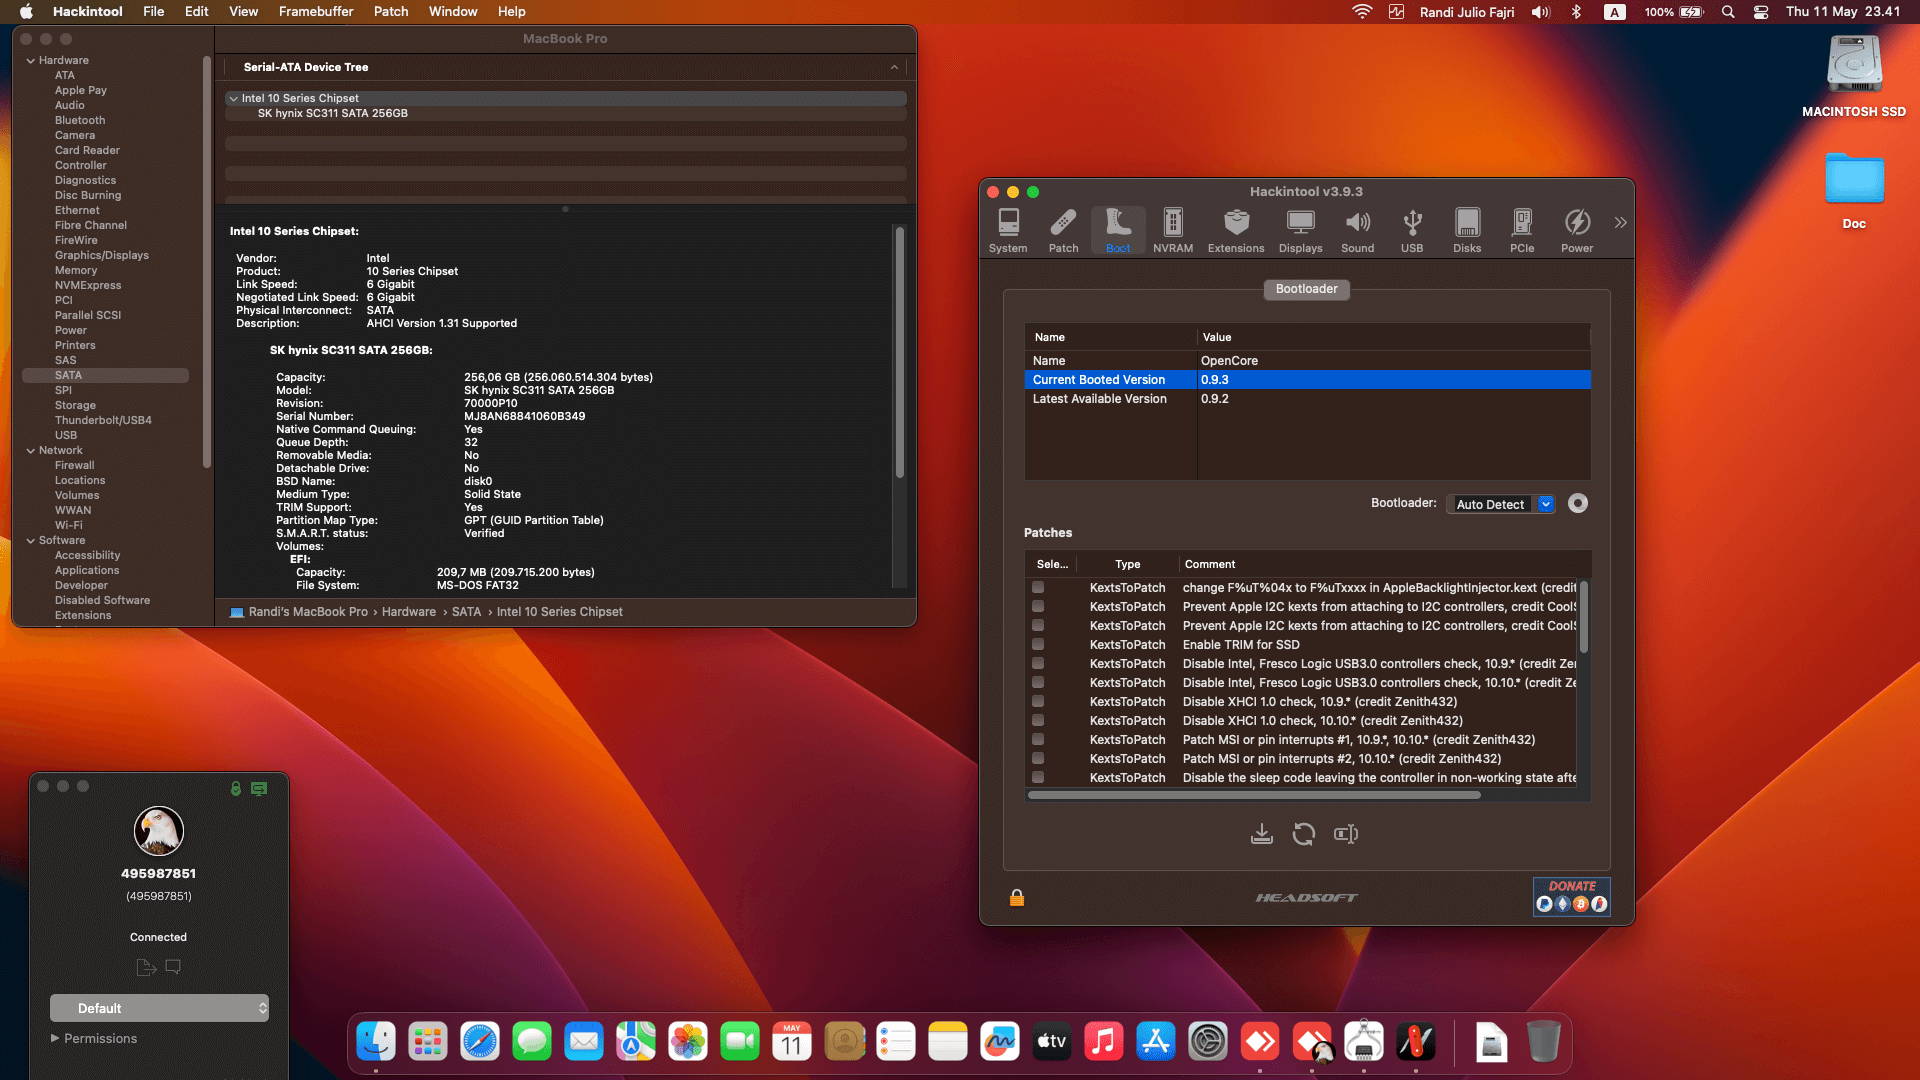Viewport: 1920px width, 1080px height.
Task: Click the chat bubble icon under Connected
Action: click(173, 967)
